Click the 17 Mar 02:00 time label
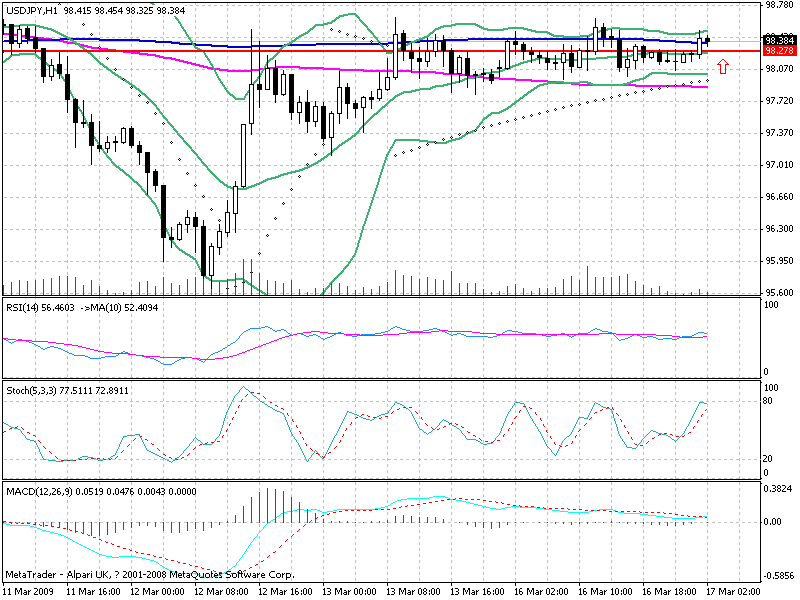 click(x=734, y=591)
